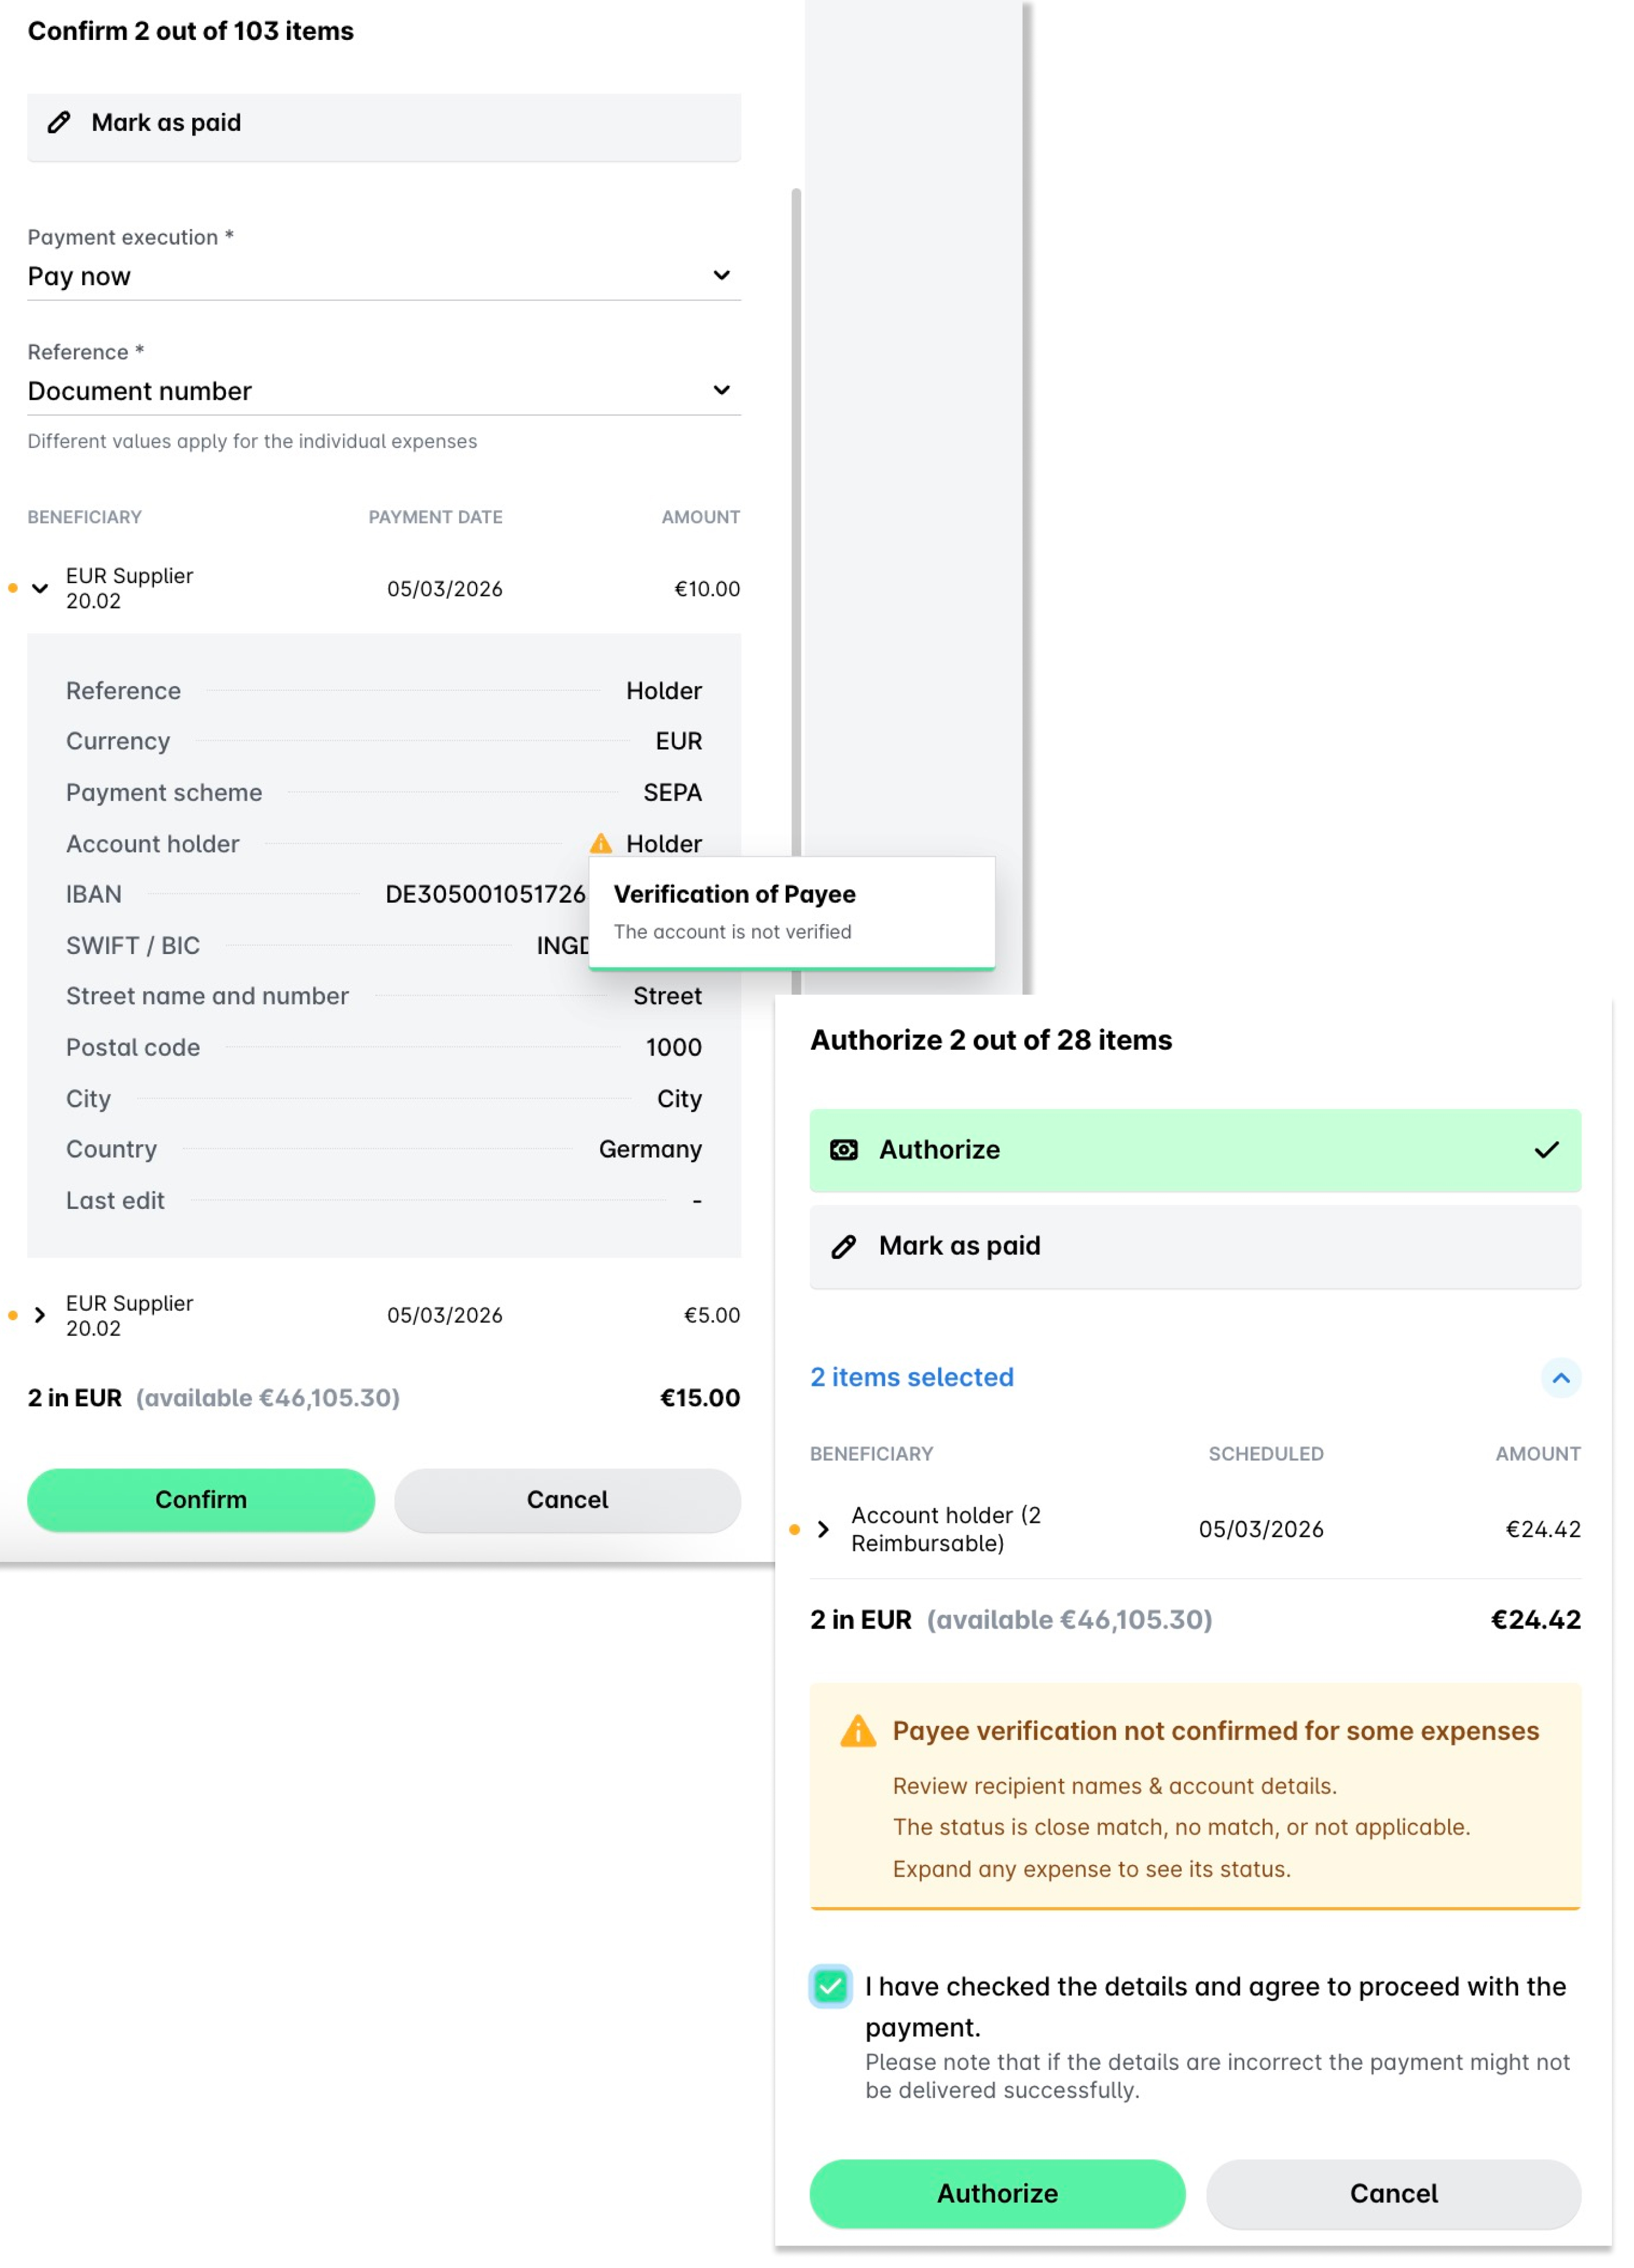Image resolution: width=1634 pixels, height=2268 pixels.
Task: Click the orange dot beside Account holder row
Action: (793, 1529)
